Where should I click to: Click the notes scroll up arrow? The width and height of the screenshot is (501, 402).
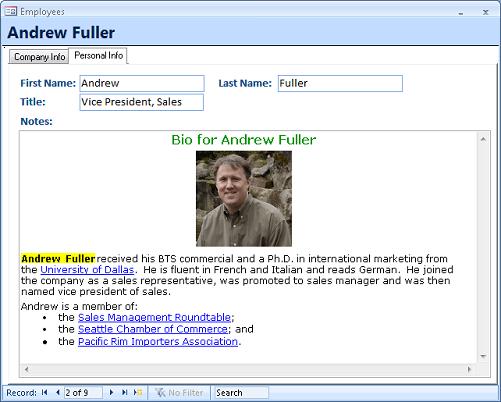pos(483,139)
